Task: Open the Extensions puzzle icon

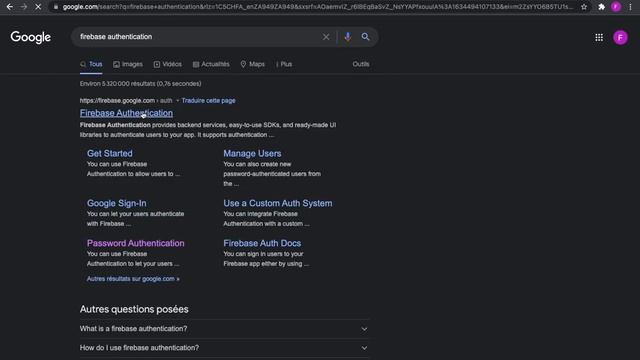Action: 601,7
